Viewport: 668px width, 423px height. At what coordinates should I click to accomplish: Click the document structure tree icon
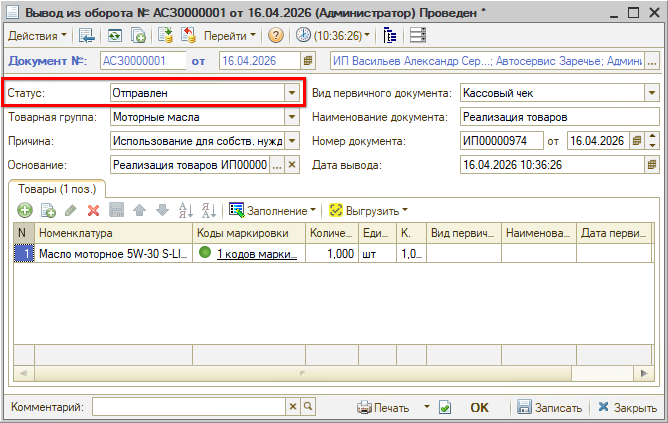[391, 35]
